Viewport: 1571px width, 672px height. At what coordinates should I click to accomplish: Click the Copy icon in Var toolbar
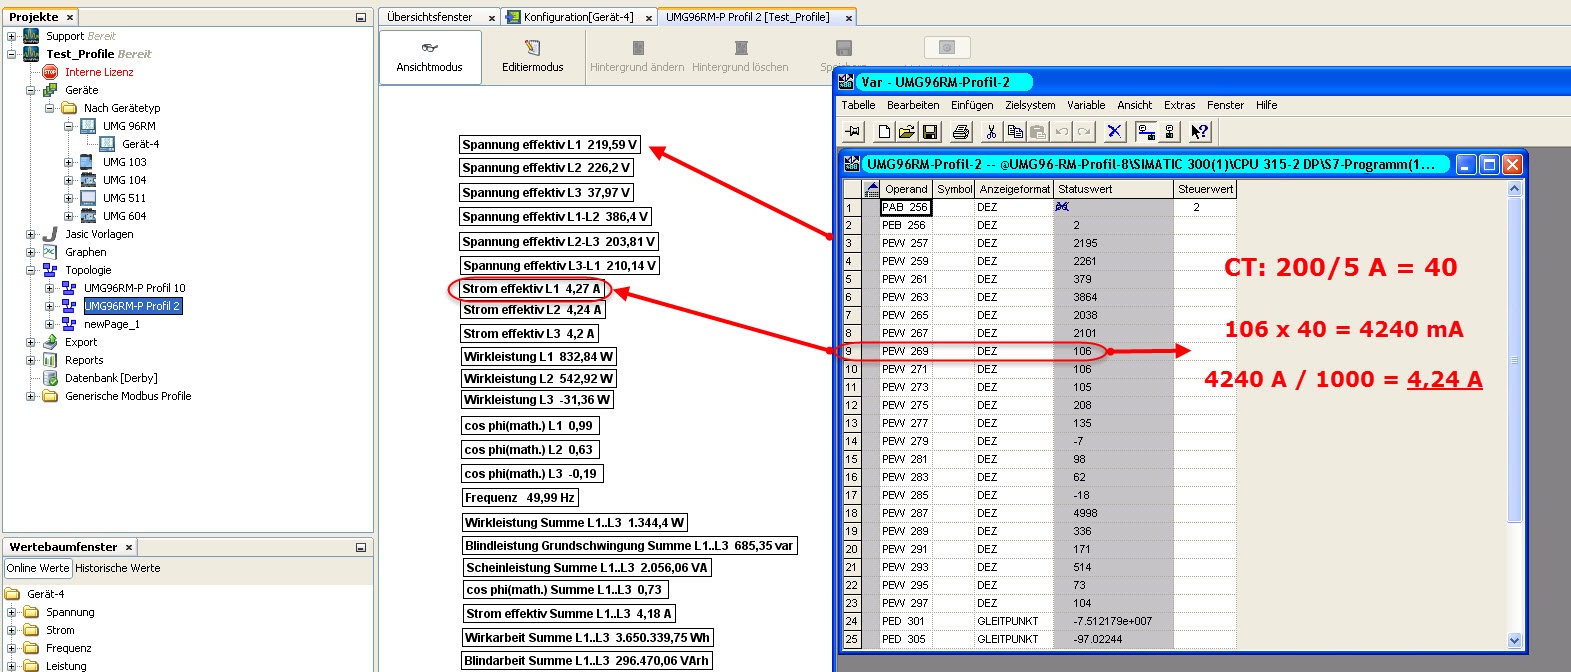(x=1015, y=132)
